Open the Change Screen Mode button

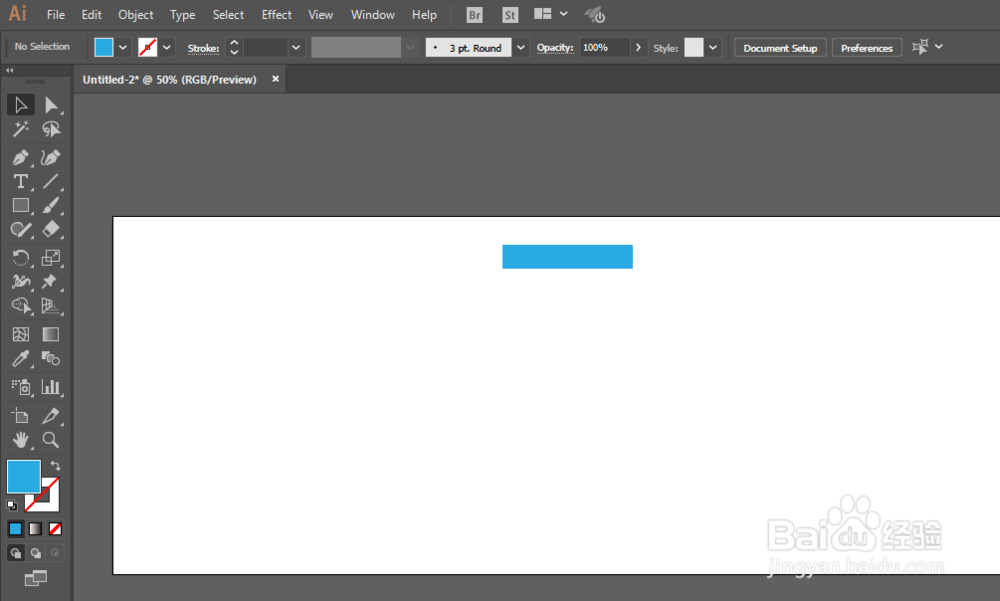click(x=36, y=579)
